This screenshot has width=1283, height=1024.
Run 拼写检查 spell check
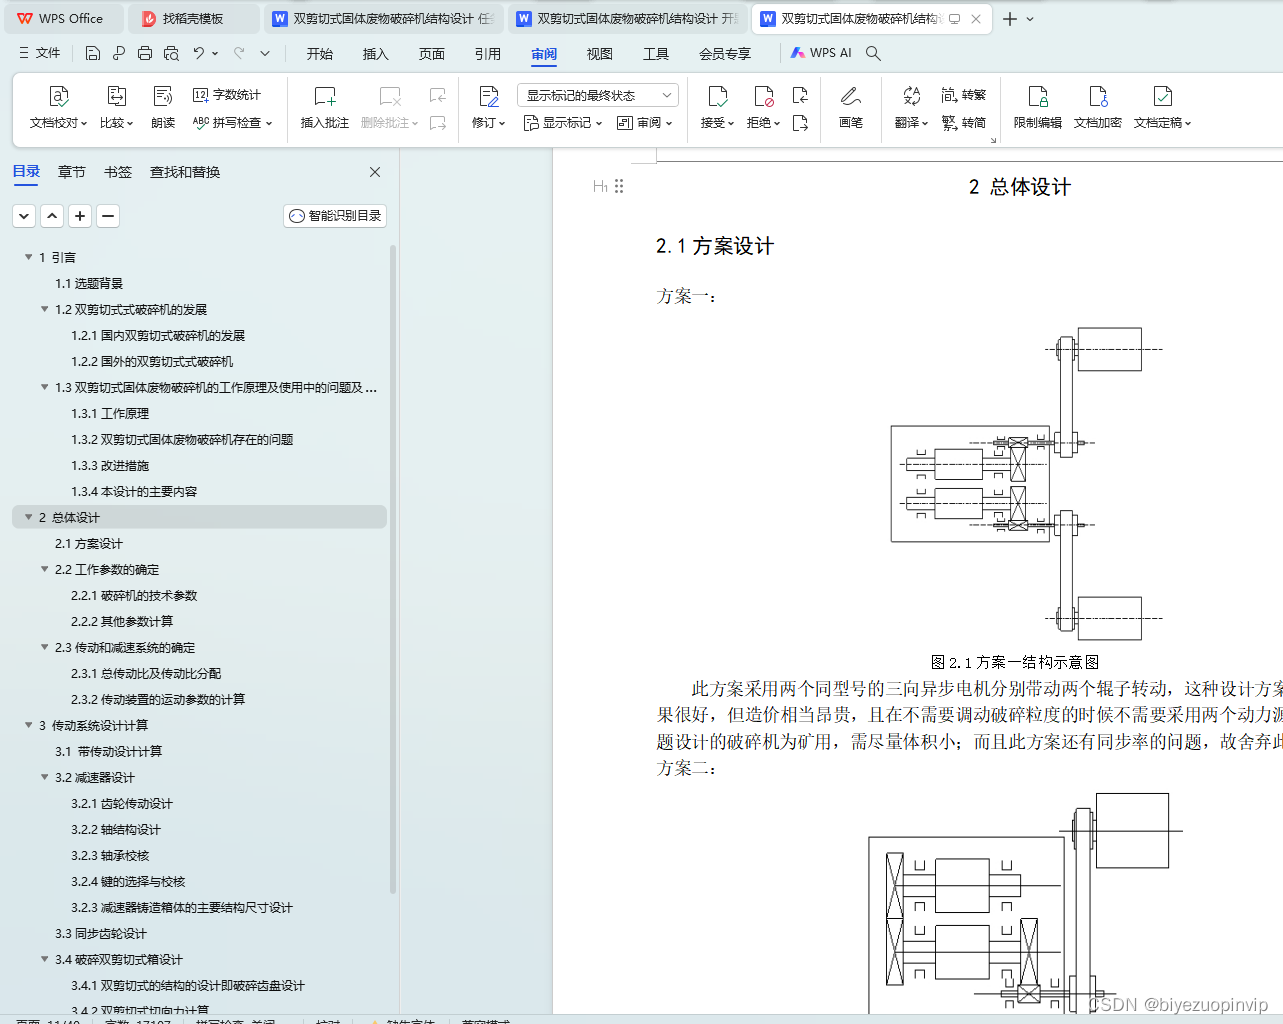coord(232,123)
